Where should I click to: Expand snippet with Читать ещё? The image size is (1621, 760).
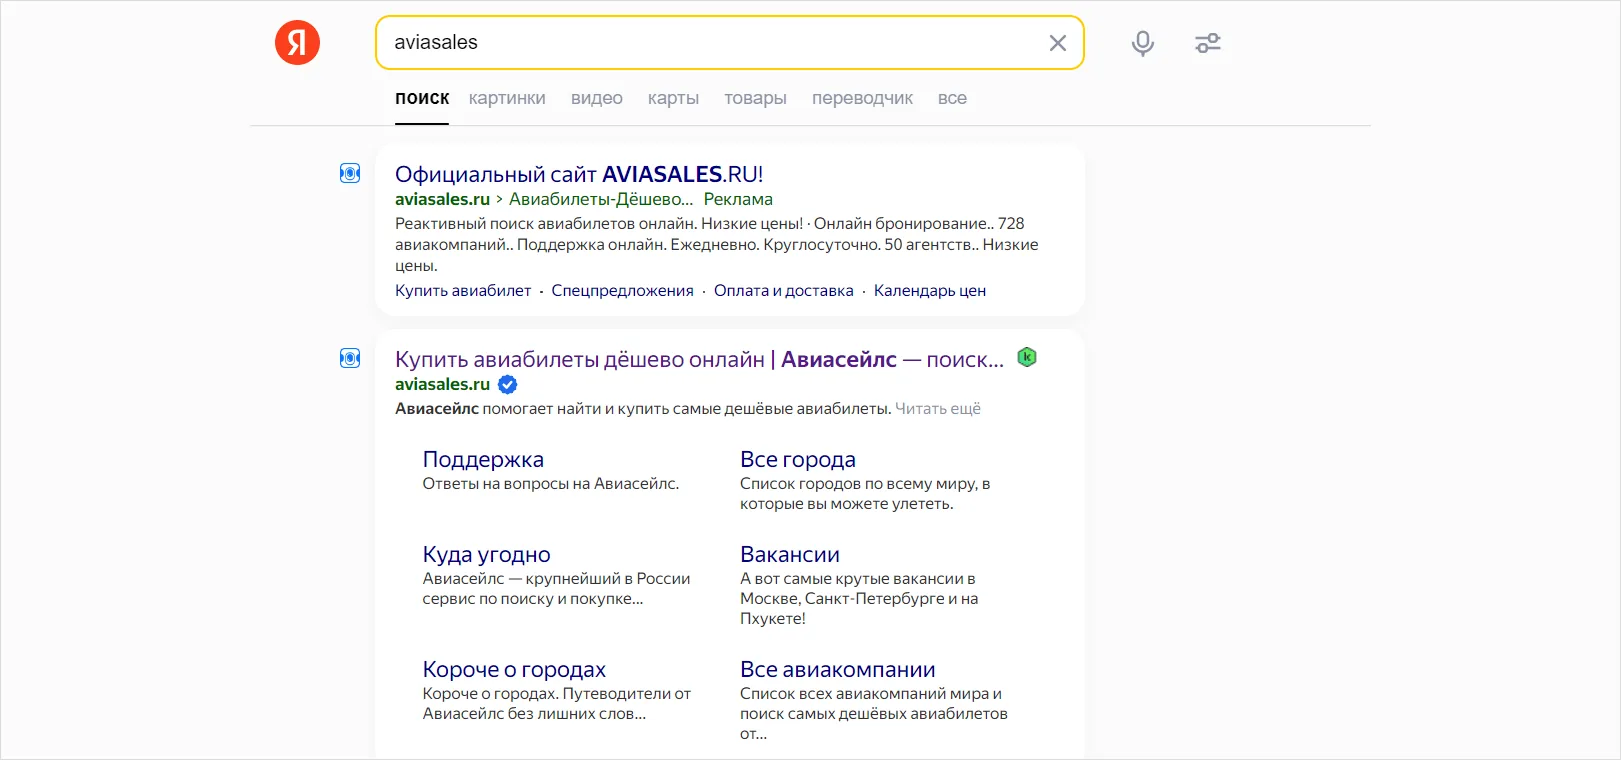938,409
